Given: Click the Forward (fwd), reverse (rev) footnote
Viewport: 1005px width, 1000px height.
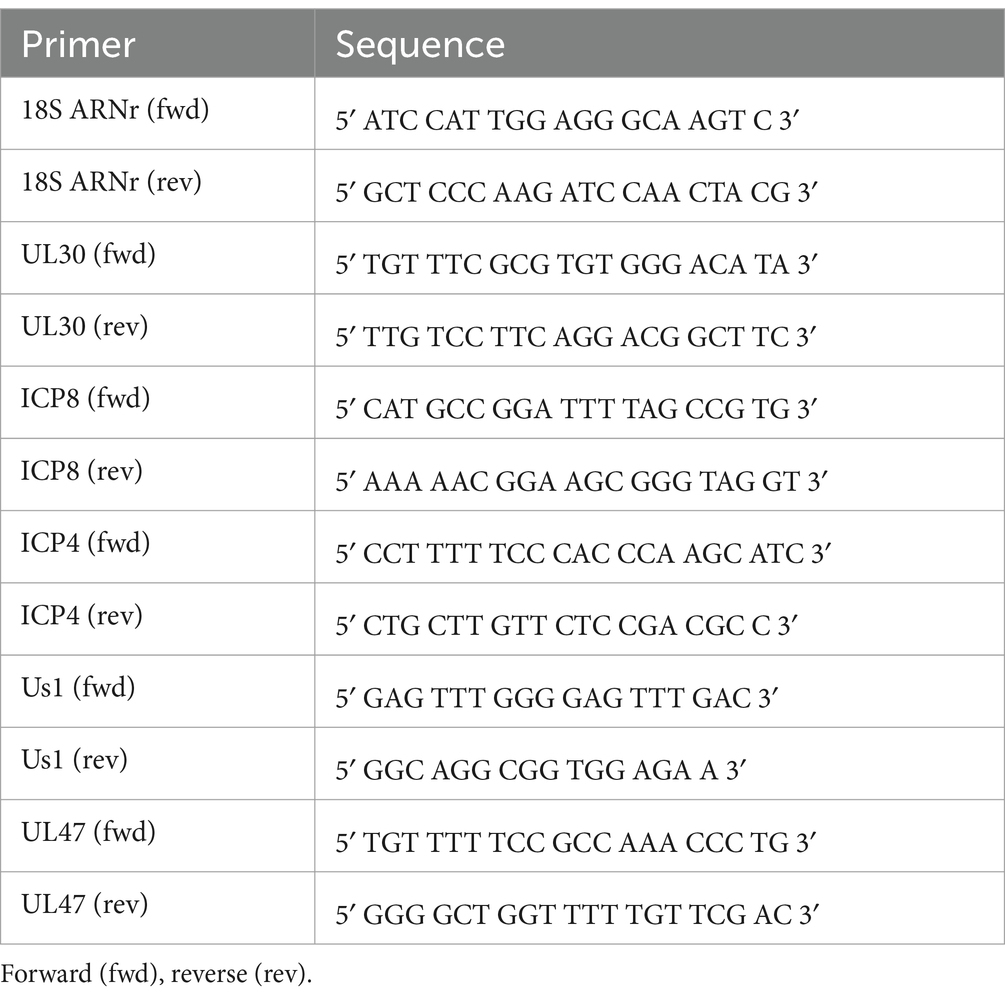Looking at the screenshot, I should [x=156, y=974].
